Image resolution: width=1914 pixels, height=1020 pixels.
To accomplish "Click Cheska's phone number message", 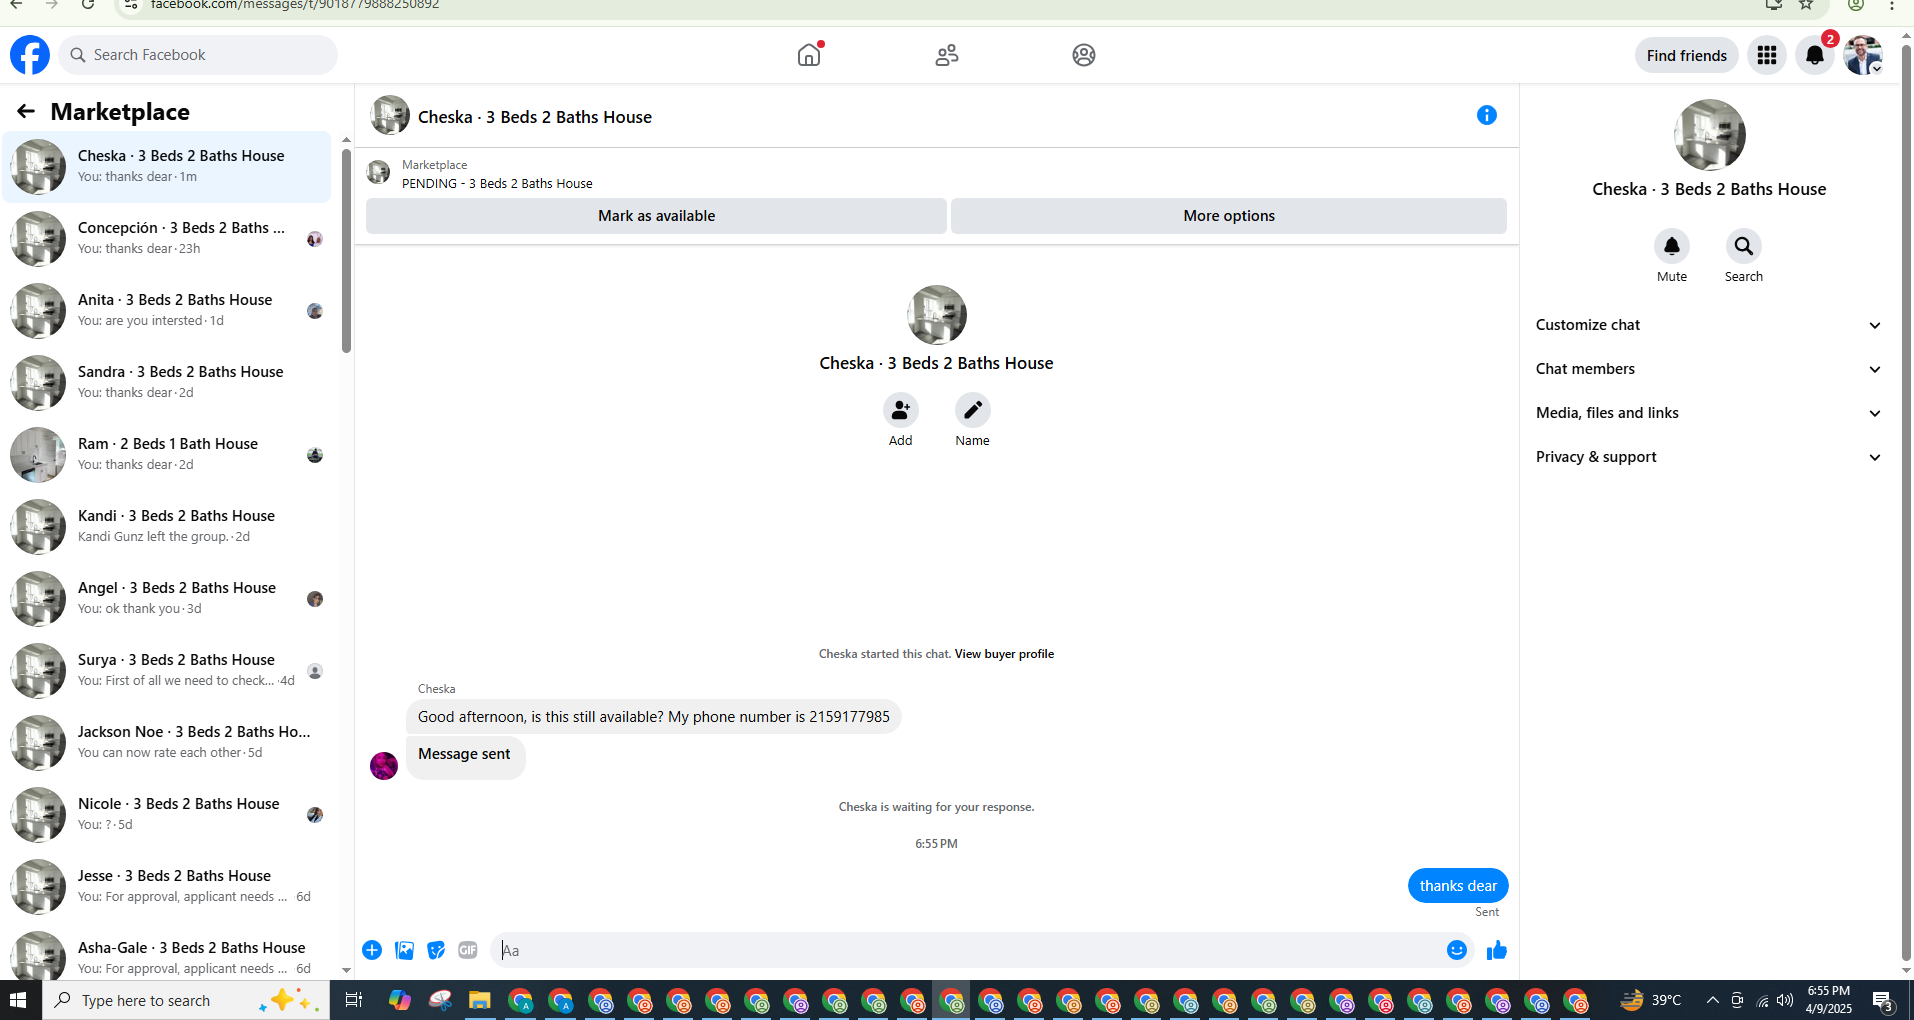I will tap(654, 717).
